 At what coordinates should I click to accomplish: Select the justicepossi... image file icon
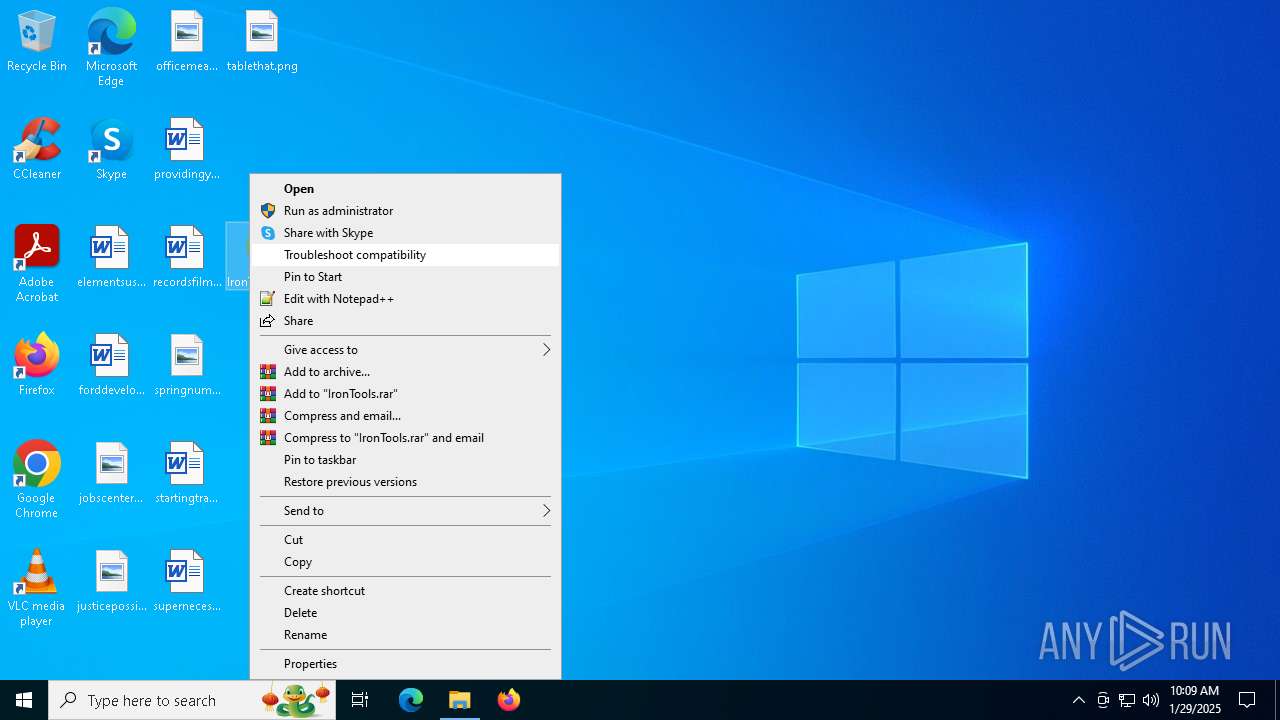tap(111, 582)
